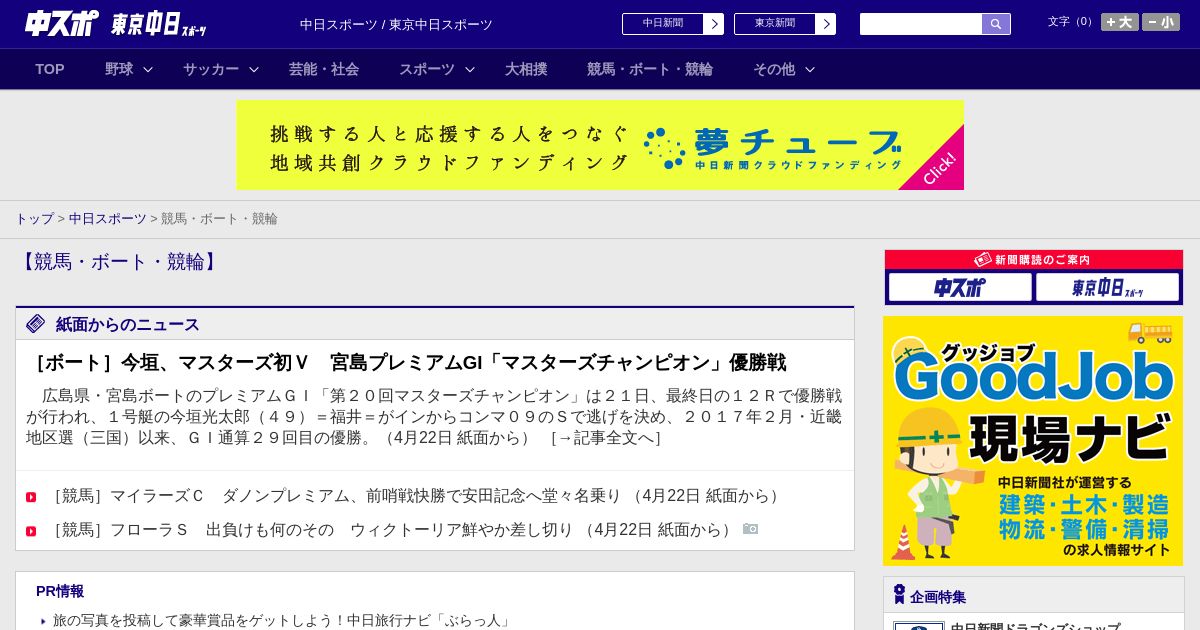Open the フローラＳ ウィクトーリア article
Screen dimensions: 1200x630
391,530
